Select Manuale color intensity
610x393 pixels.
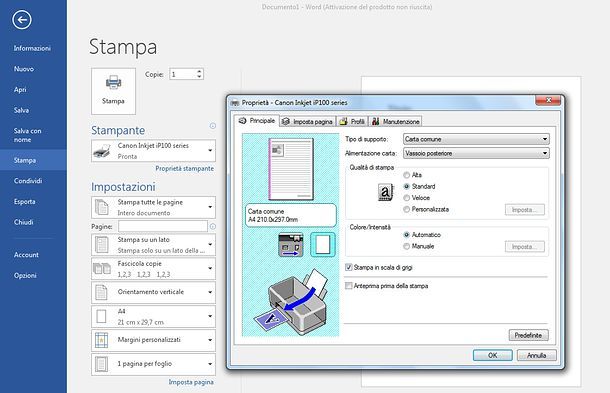[407, 246]
